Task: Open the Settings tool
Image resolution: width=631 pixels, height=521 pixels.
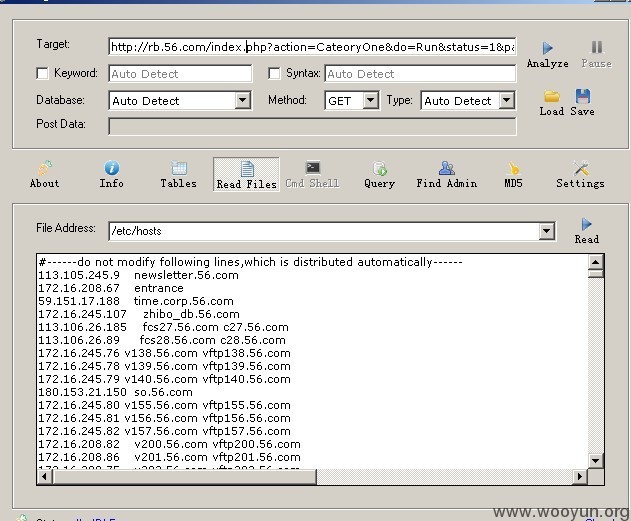Action: click(x=580, y=174)
